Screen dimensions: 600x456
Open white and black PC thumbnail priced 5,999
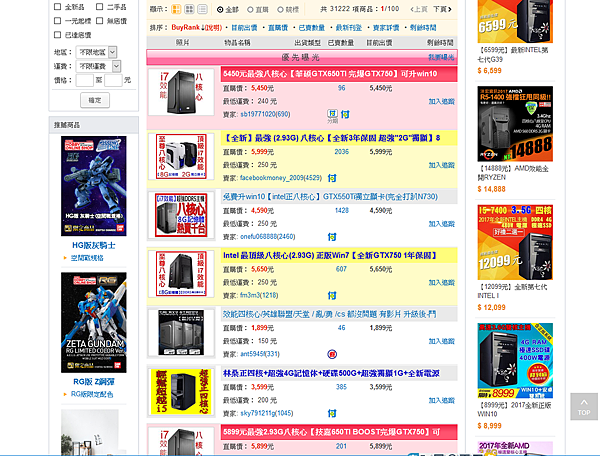(181, 156)
